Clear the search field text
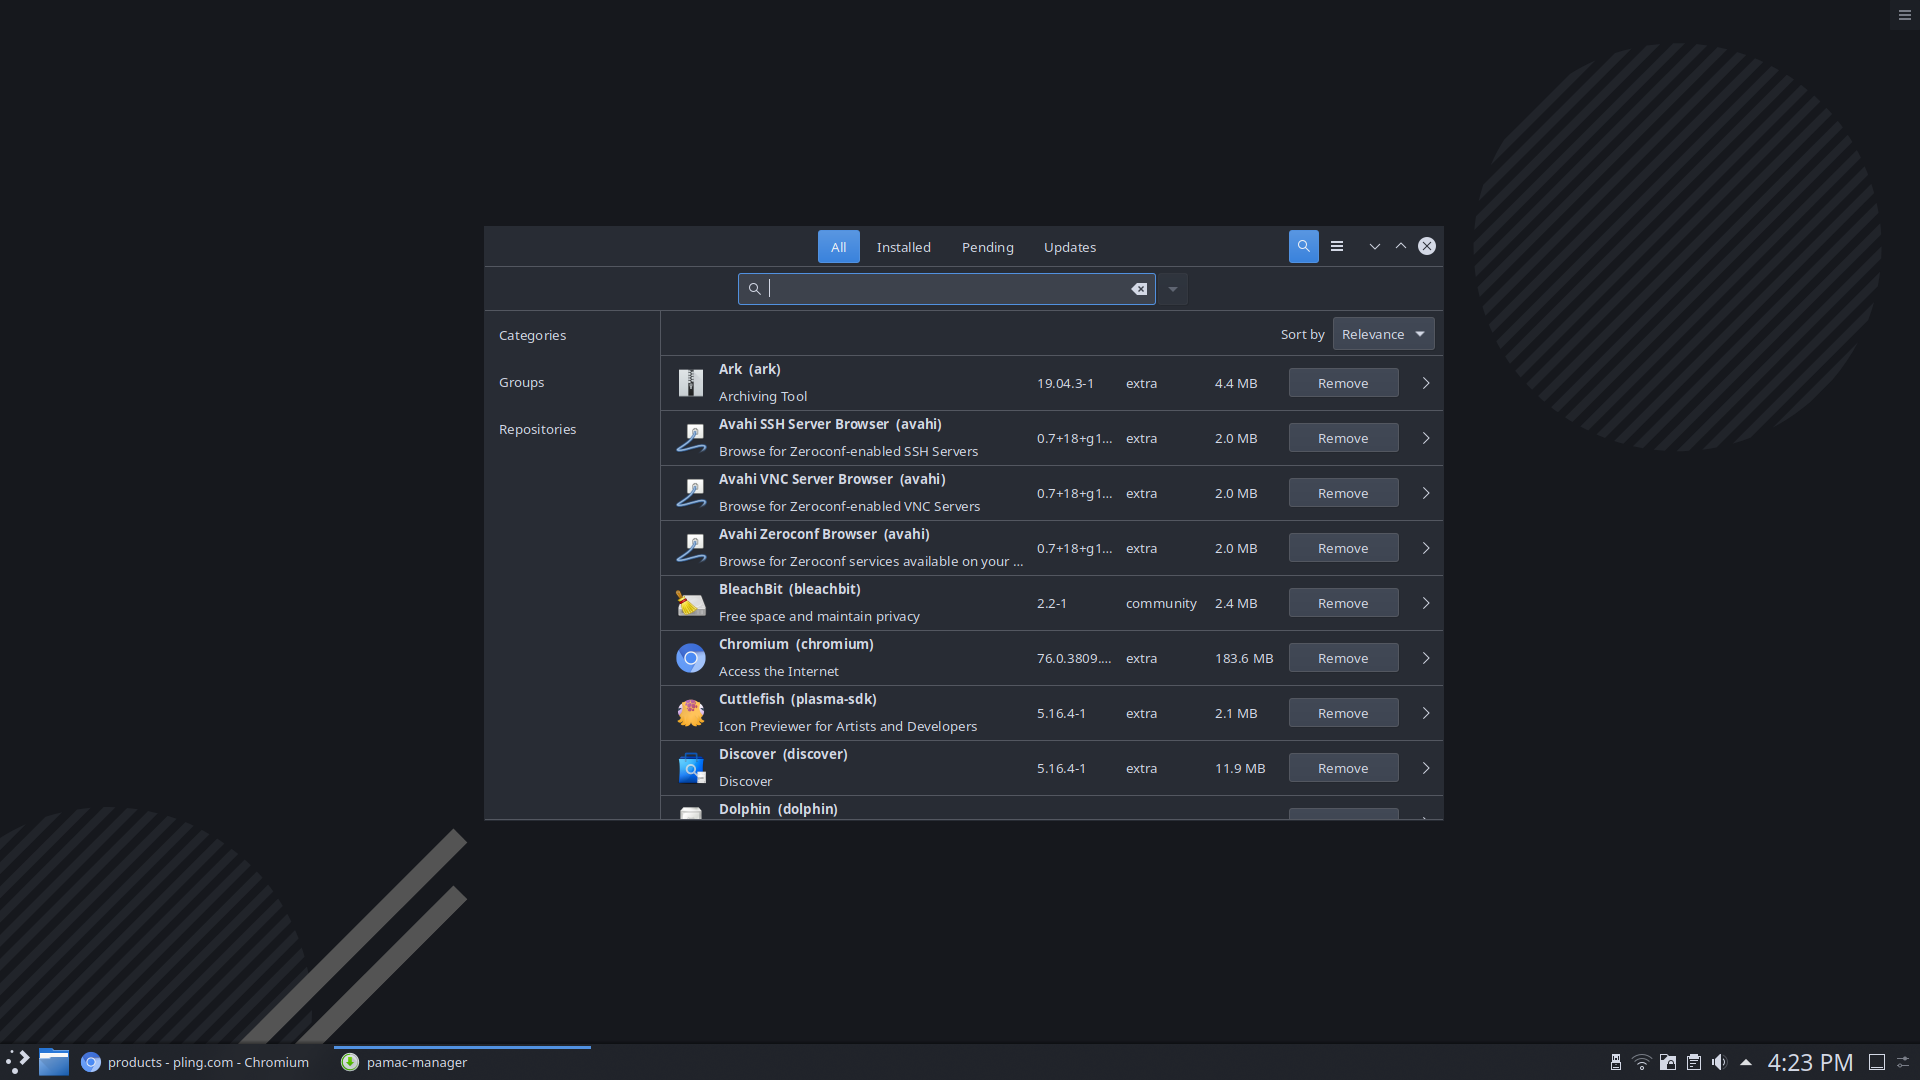1920x1080 pixels. (x=1139, y=289)
